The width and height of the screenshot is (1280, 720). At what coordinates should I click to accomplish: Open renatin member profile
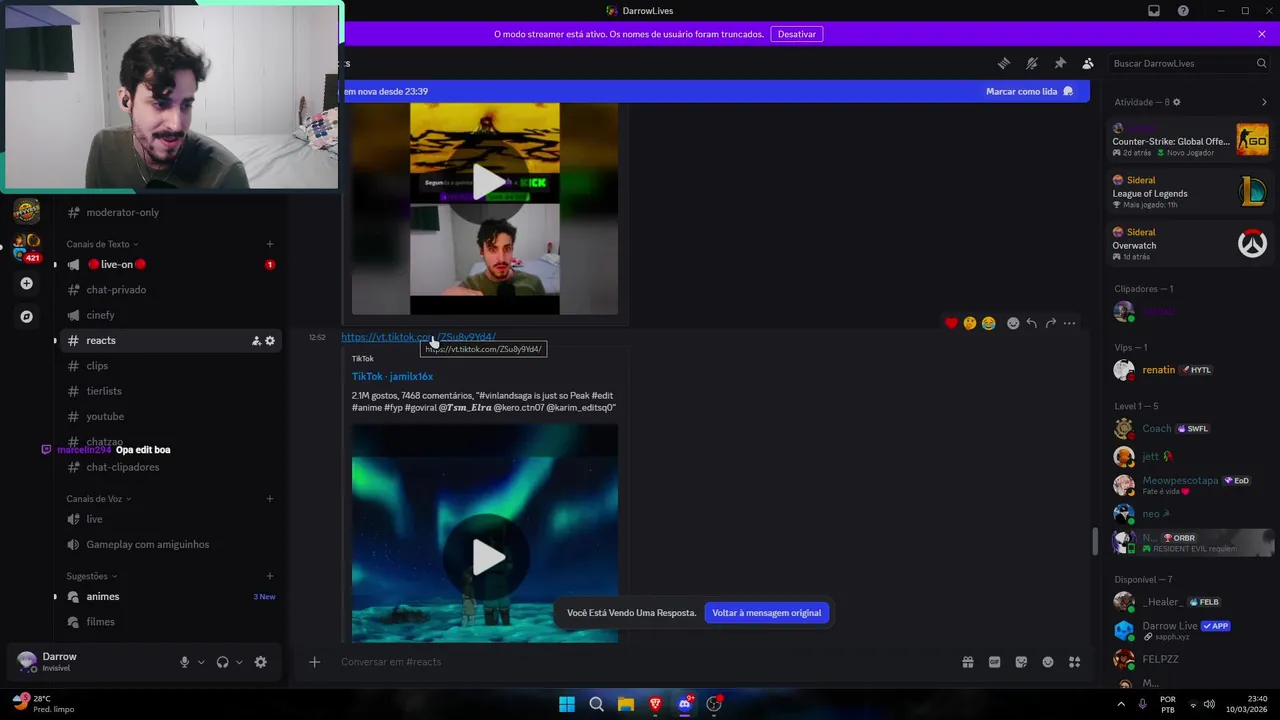[x=1190, y=370]
